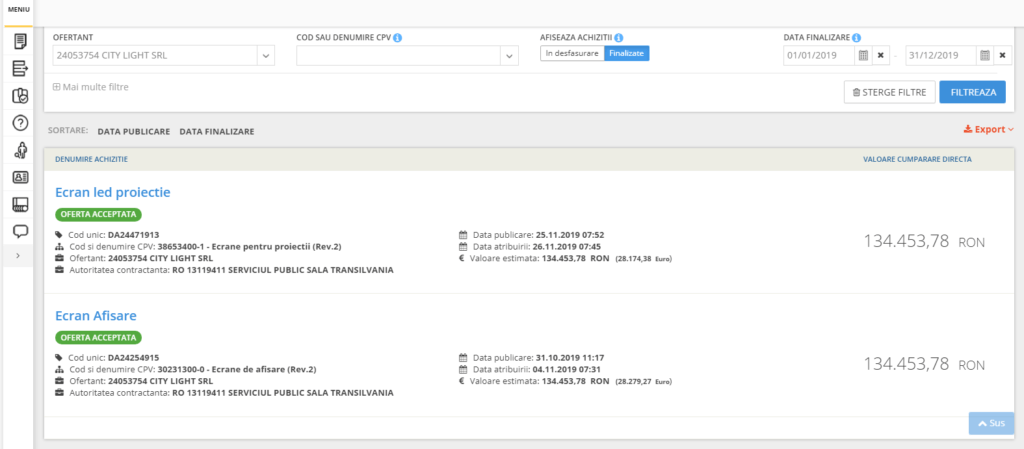This screenshot has height=449, width=1024.
Task: Click info icon next to Afiseaza Achizitii
Action: 619,38
